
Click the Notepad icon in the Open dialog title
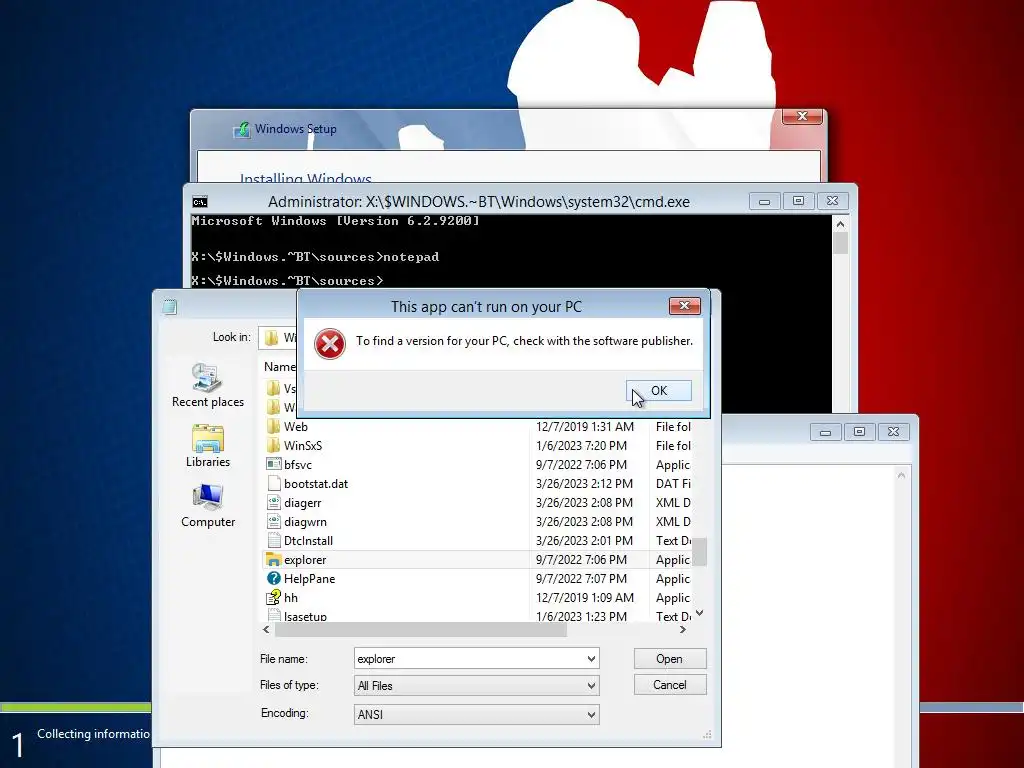[x=170, y=306]
